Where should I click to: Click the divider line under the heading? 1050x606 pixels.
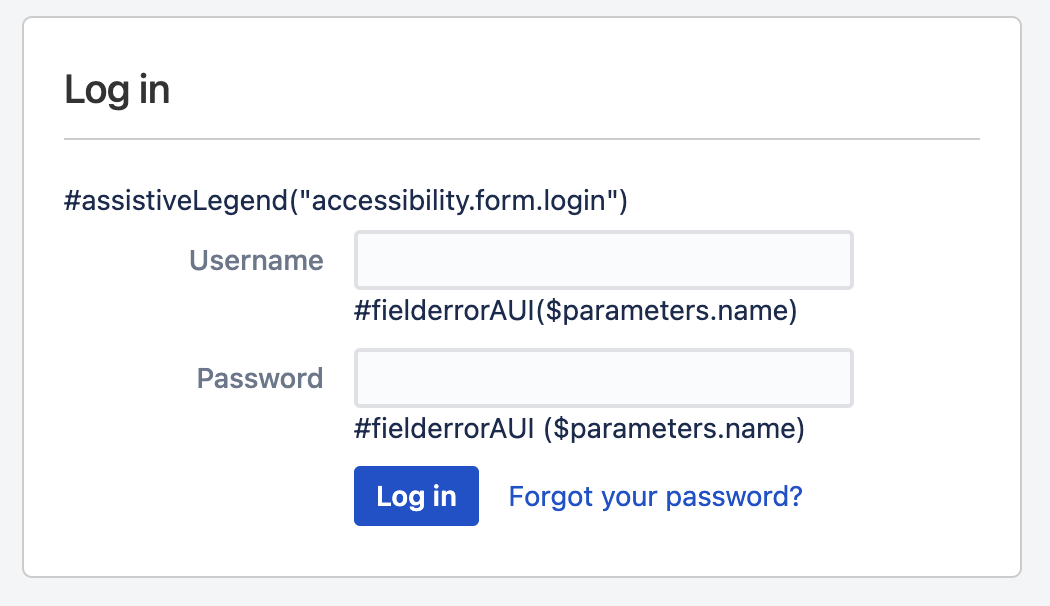click(521, 138)
